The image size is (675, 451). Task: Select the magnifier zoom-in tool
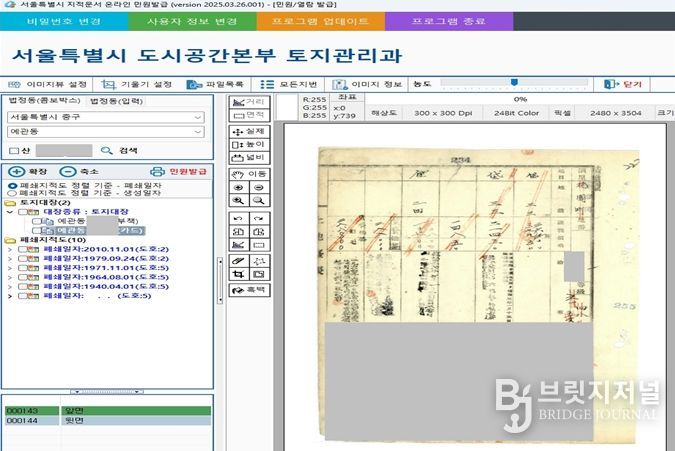click(238, 201)
